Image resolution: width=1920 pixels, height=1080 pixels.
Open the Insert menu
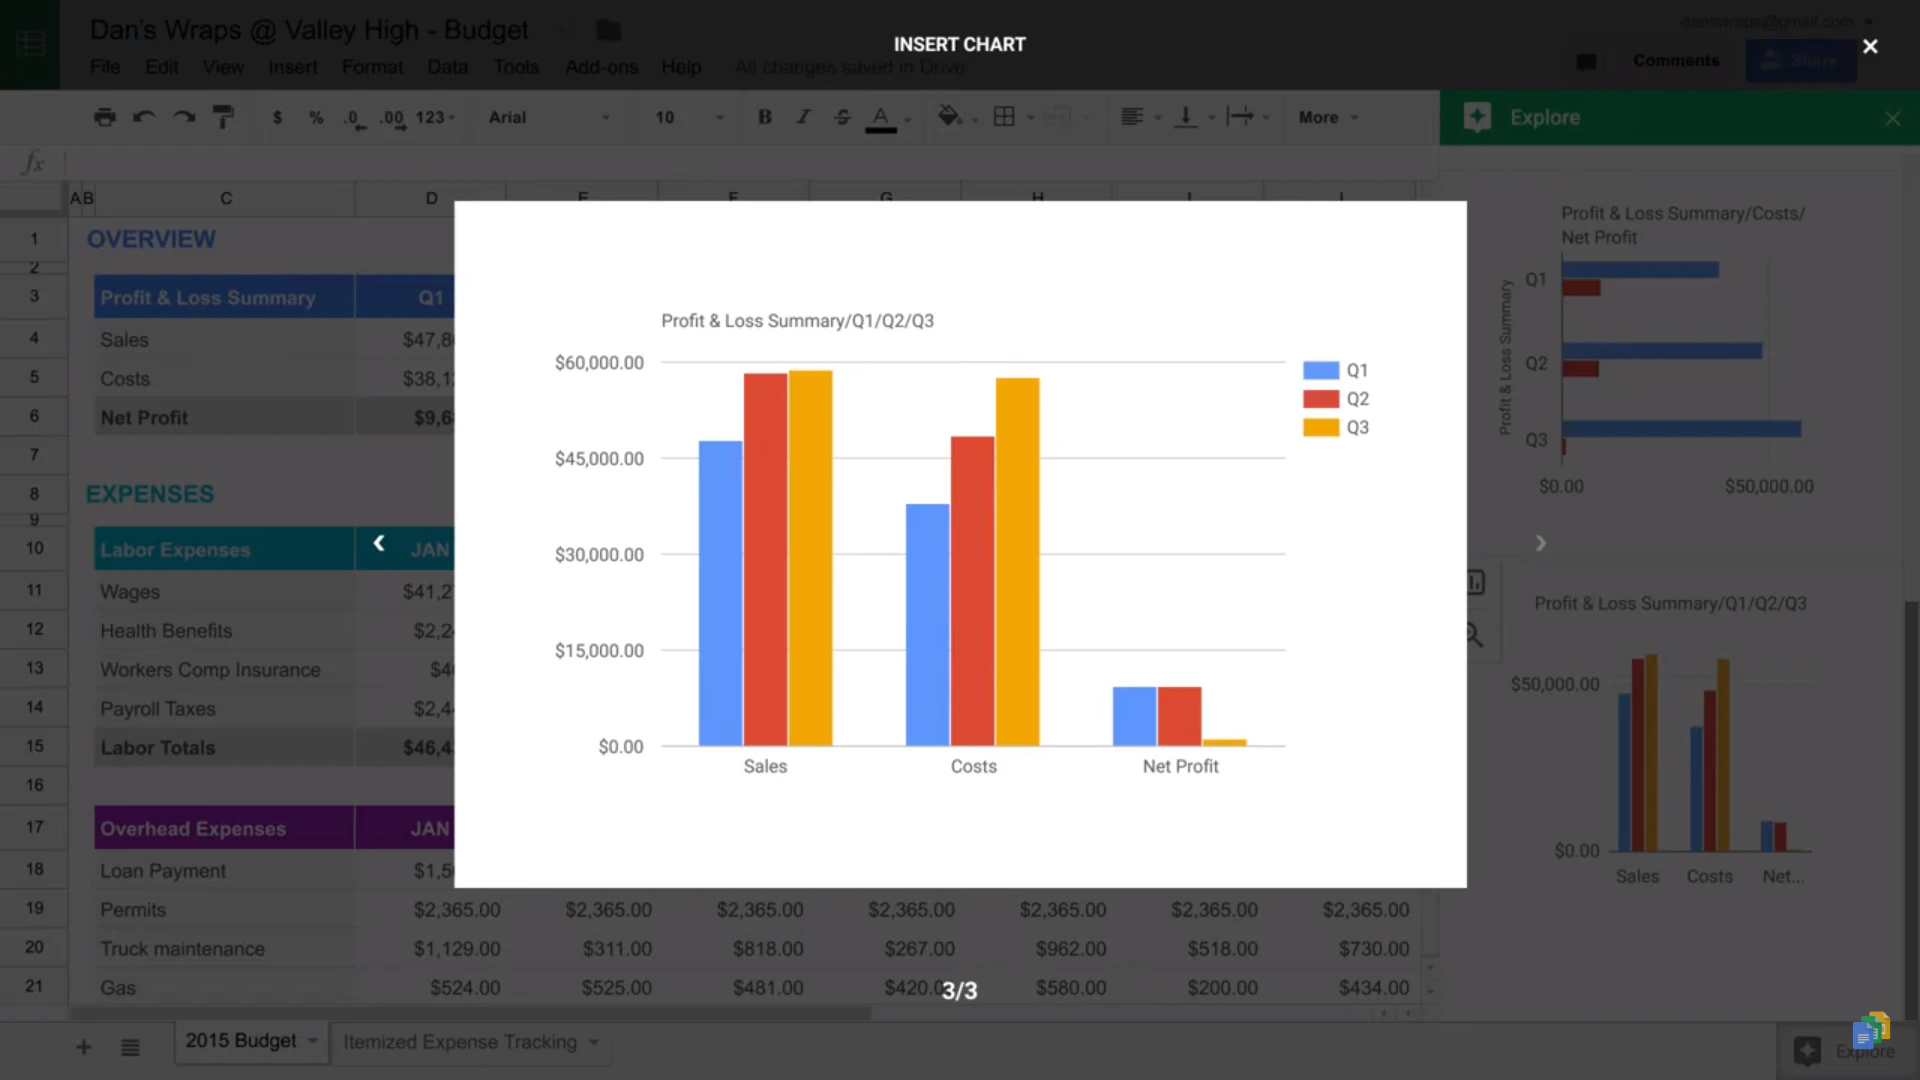(x=292, y=67)
